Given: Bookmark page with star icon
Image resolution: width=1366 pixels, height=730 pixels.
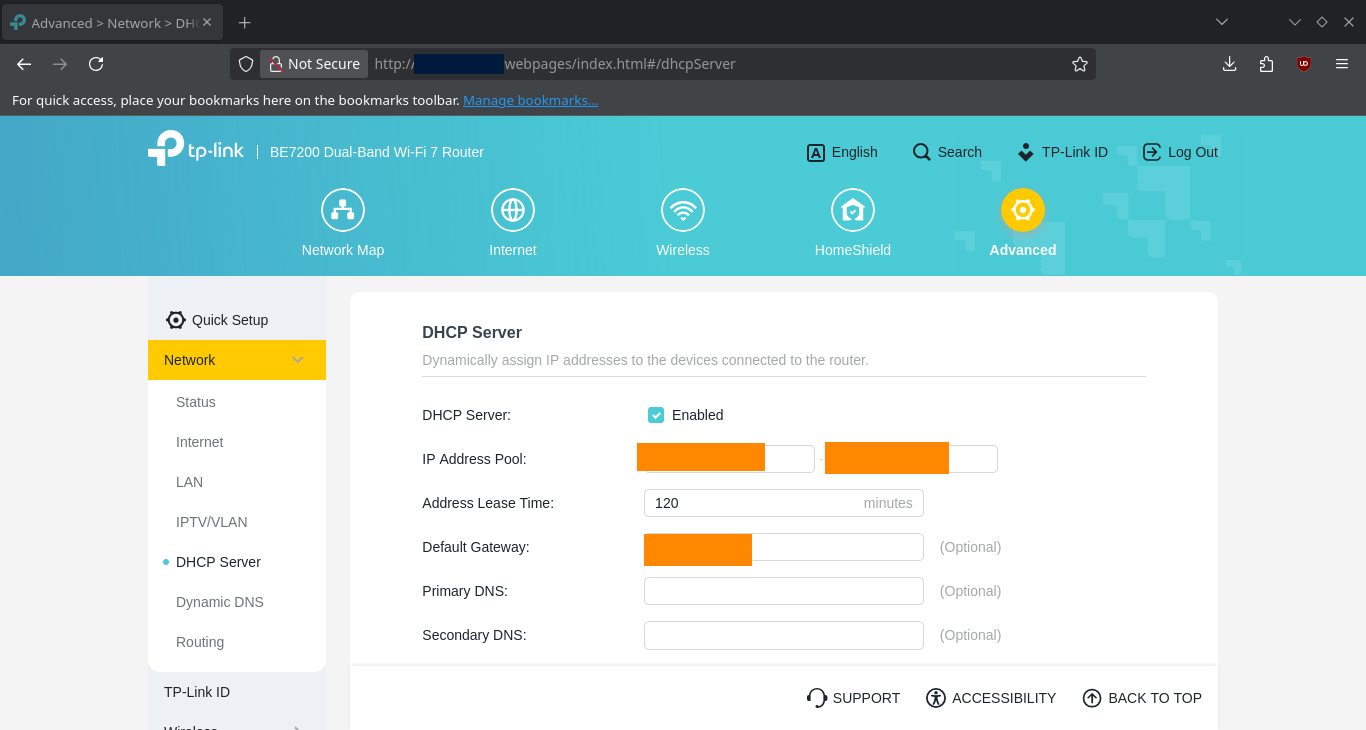Looking at the screenshot, I should point(1080,64).
